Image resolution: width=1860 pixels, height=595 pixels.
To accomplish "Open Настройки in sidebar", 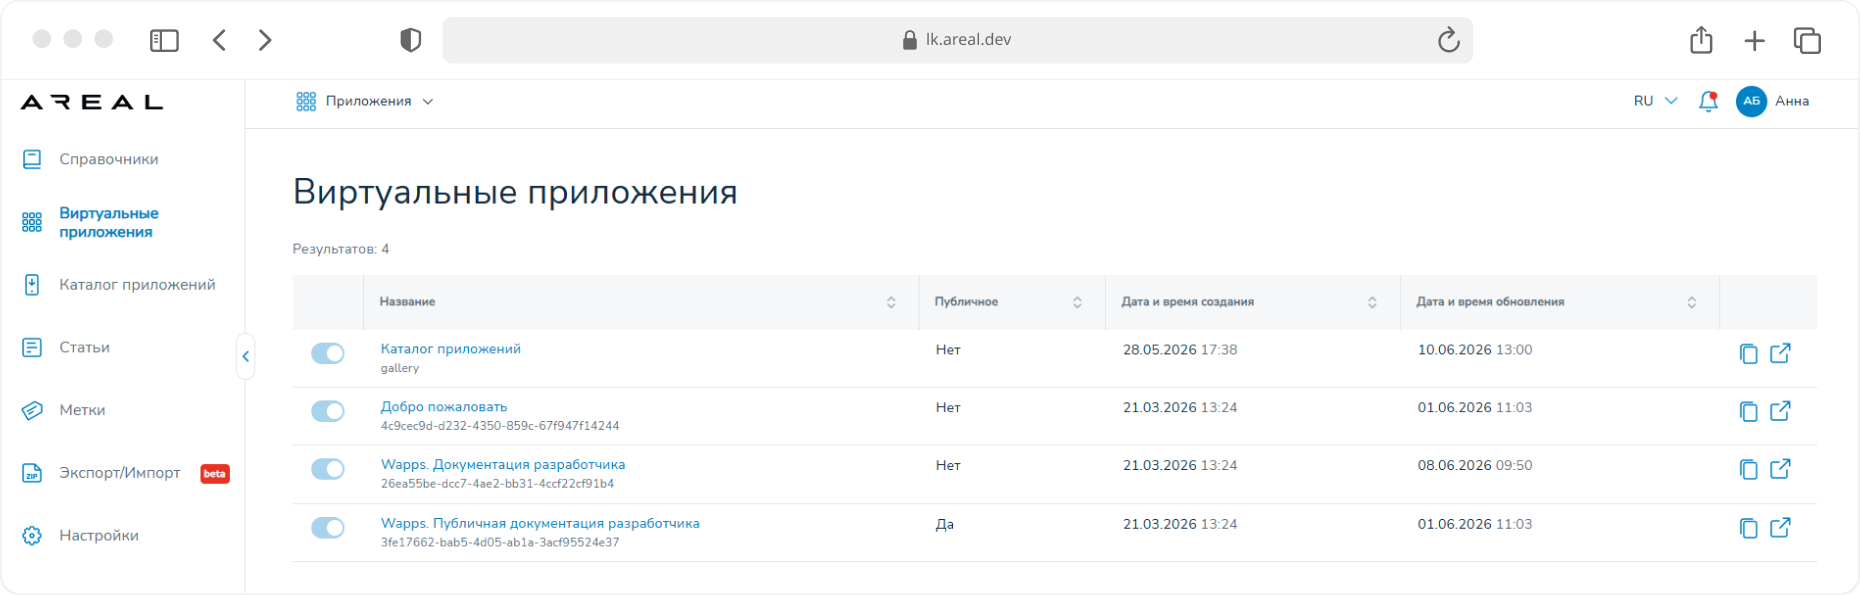I will [99, 536].
